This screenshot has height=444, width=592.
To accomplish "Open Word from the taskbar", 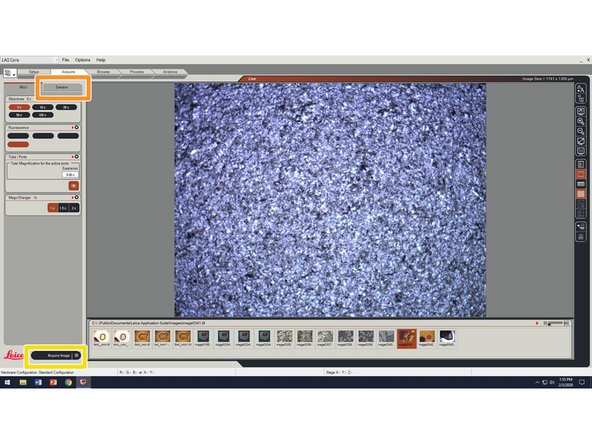I will coord(38,382).
